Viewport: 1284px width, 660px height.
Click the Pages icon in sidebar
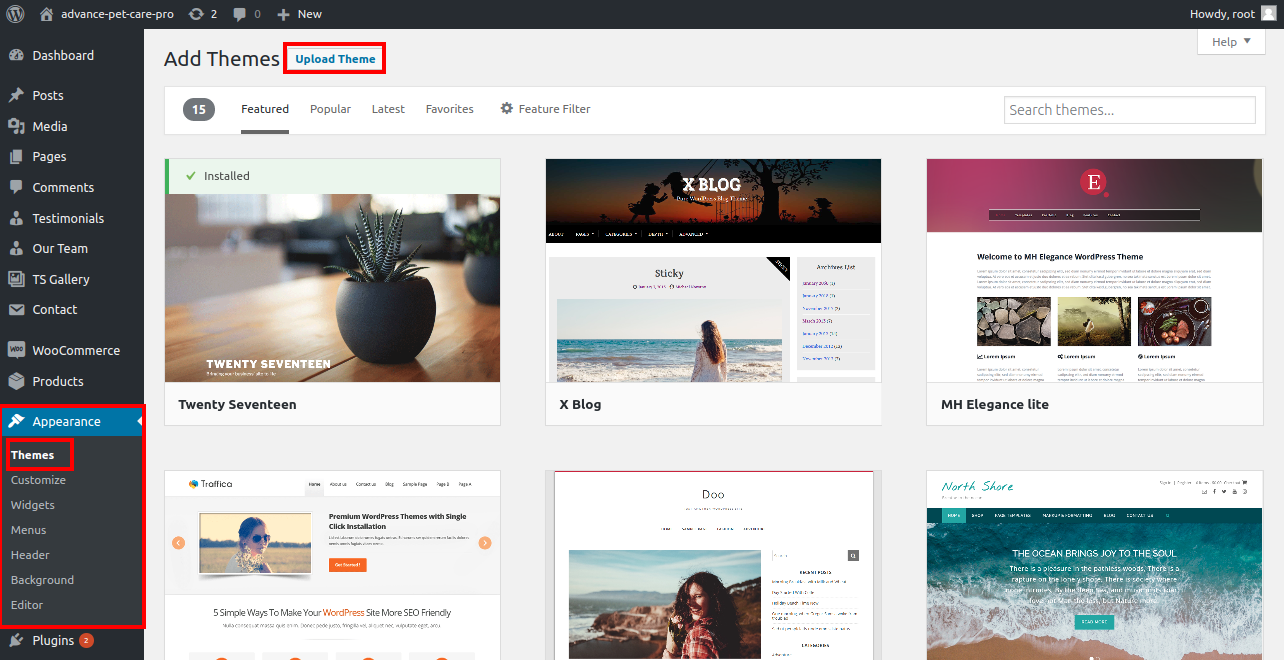click(16, 157)
